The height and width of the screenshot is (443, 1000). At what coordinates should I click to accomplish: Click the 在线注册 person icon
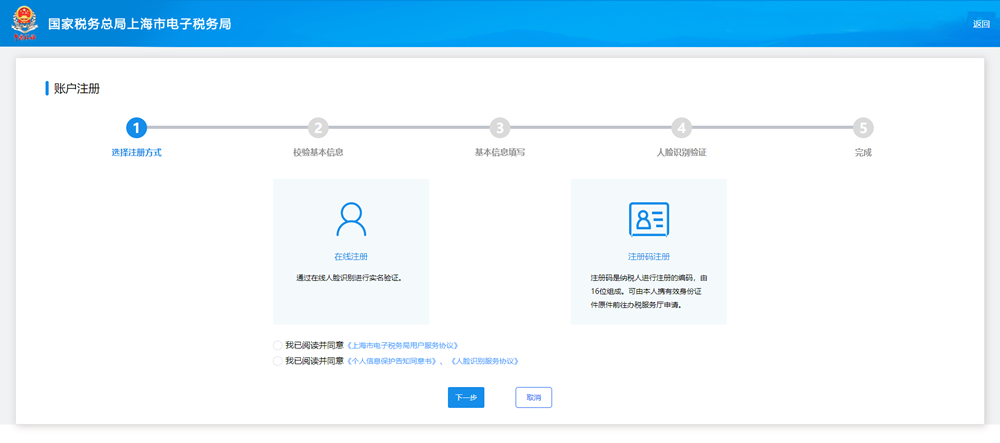351,218
